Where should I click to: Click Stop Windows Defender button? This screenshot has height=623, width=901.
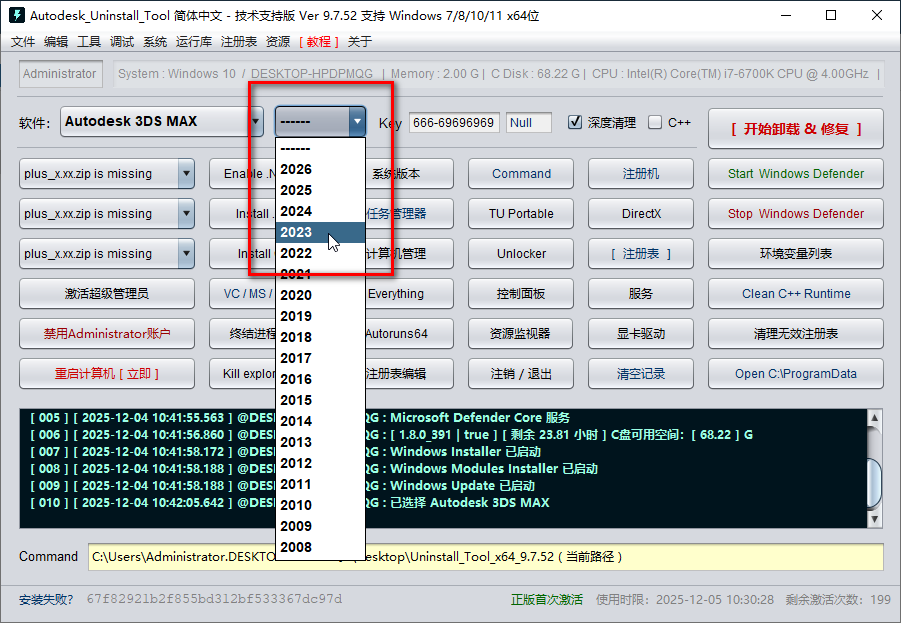pos(796,214)
